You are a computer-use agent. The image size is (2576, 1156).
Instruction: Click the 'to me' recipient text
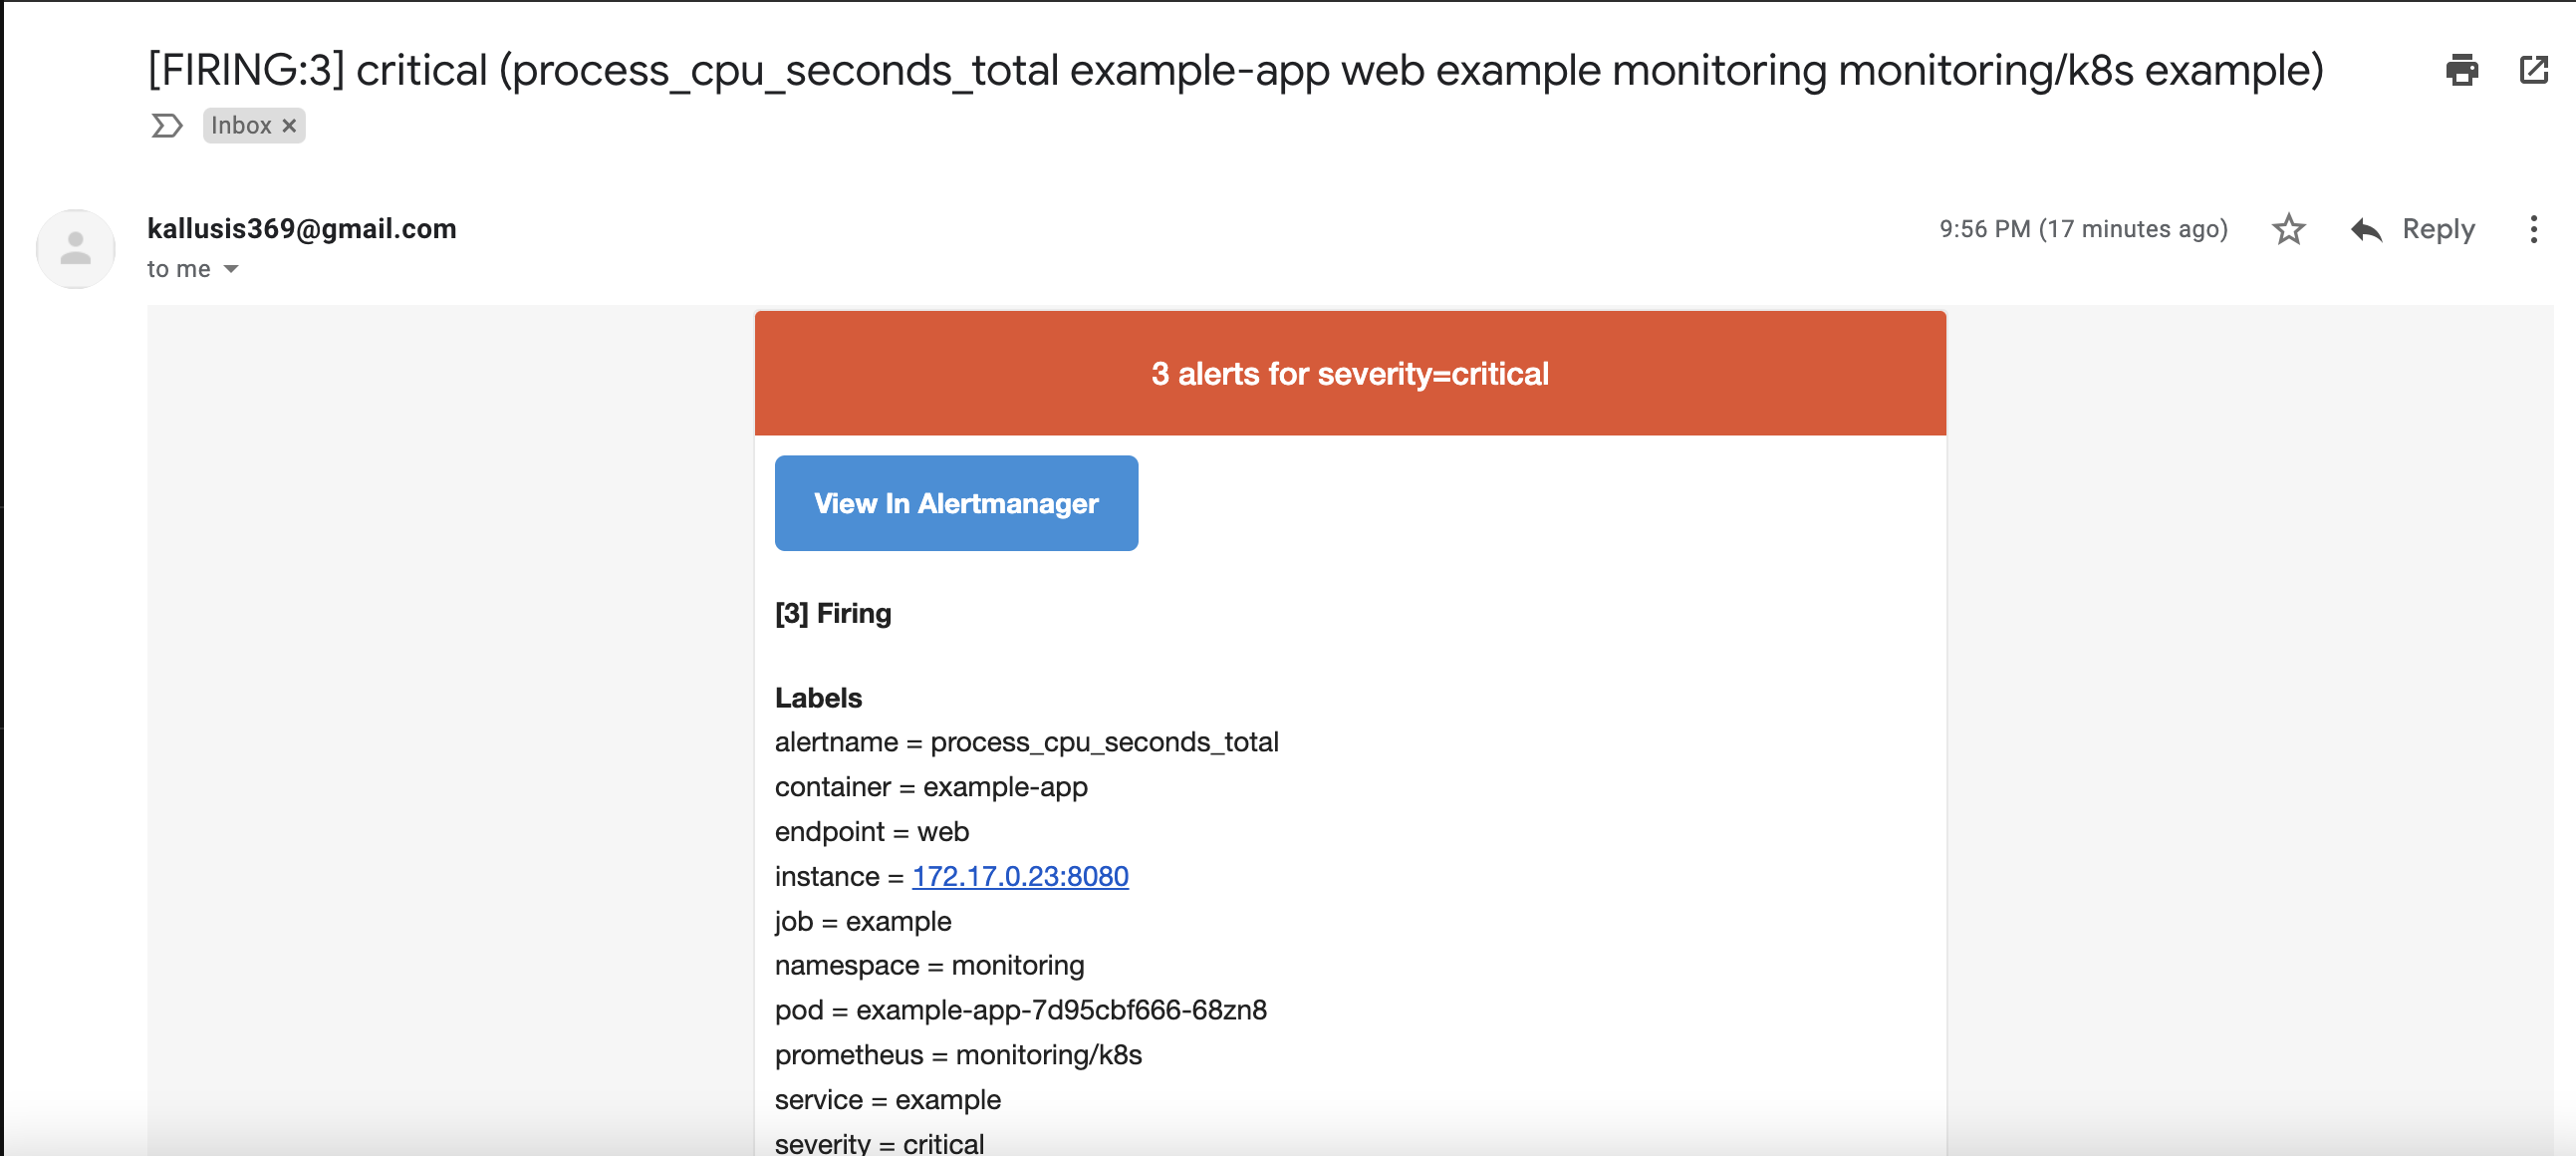(179, 269)
